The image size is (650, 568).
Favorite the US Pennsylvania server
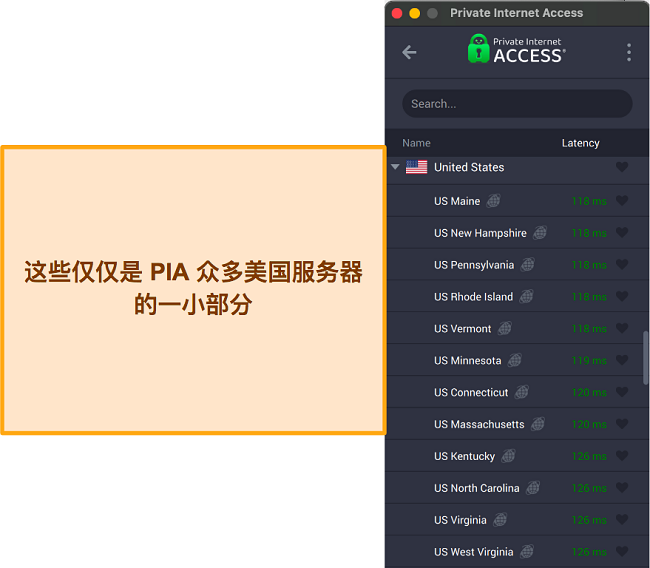click(x=622, y=265)
